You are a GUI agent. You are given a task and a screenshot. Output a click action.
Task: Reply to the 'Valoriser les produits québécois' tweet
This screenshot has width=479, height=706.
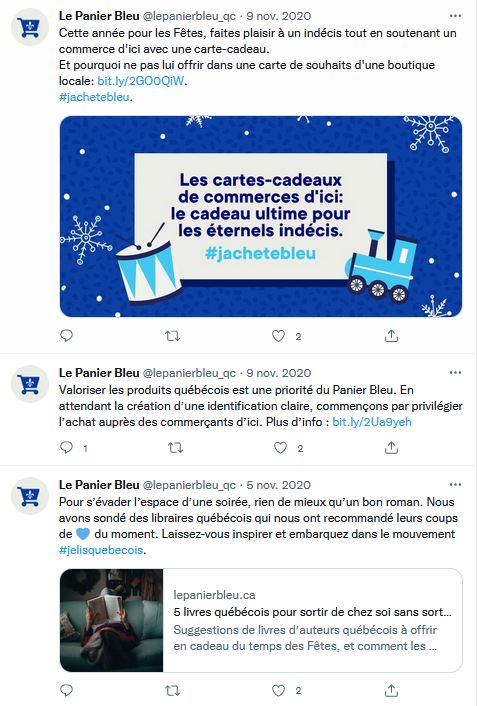pyautogui.click(x=67, y=448)
